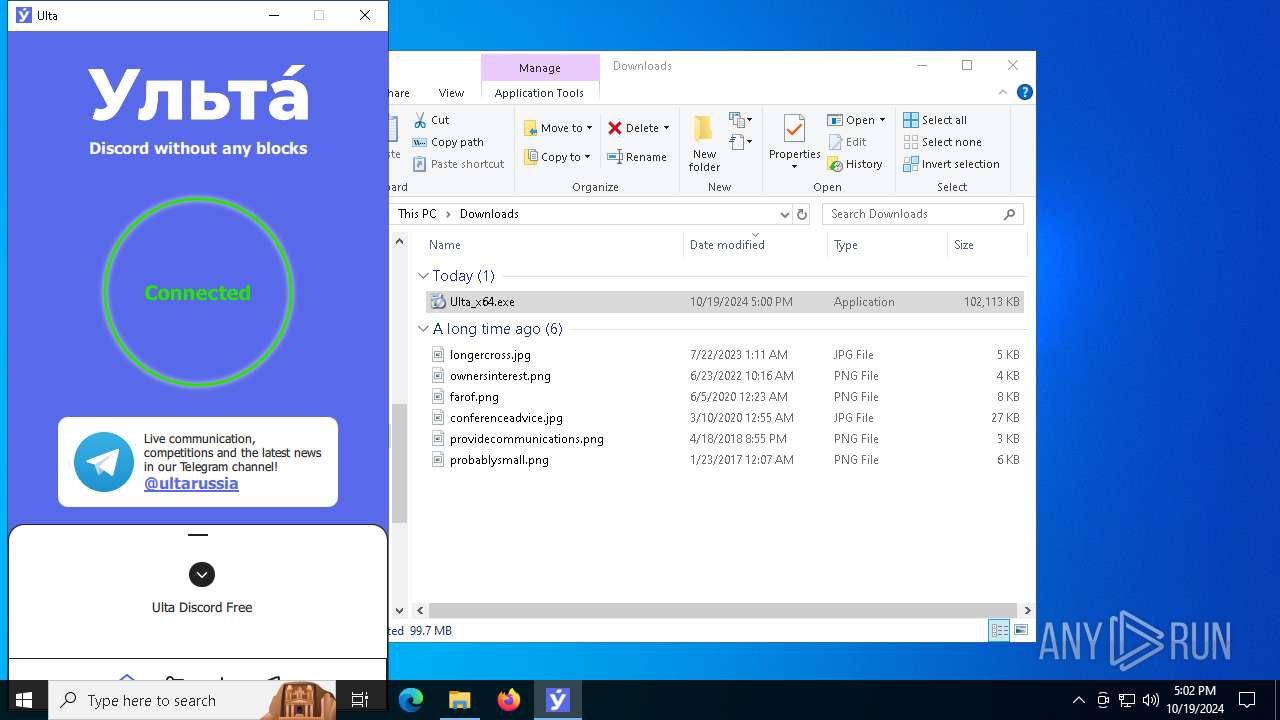Open the Delete options dropdown arrow
Viewport: 1280px width, 720px height.
[666, 128]
